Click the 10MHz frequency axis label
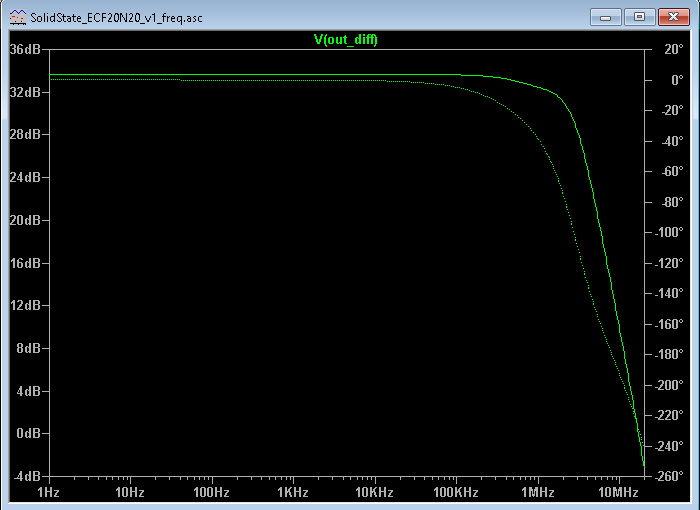Viewport: 700px width, 510px height. 617,492
